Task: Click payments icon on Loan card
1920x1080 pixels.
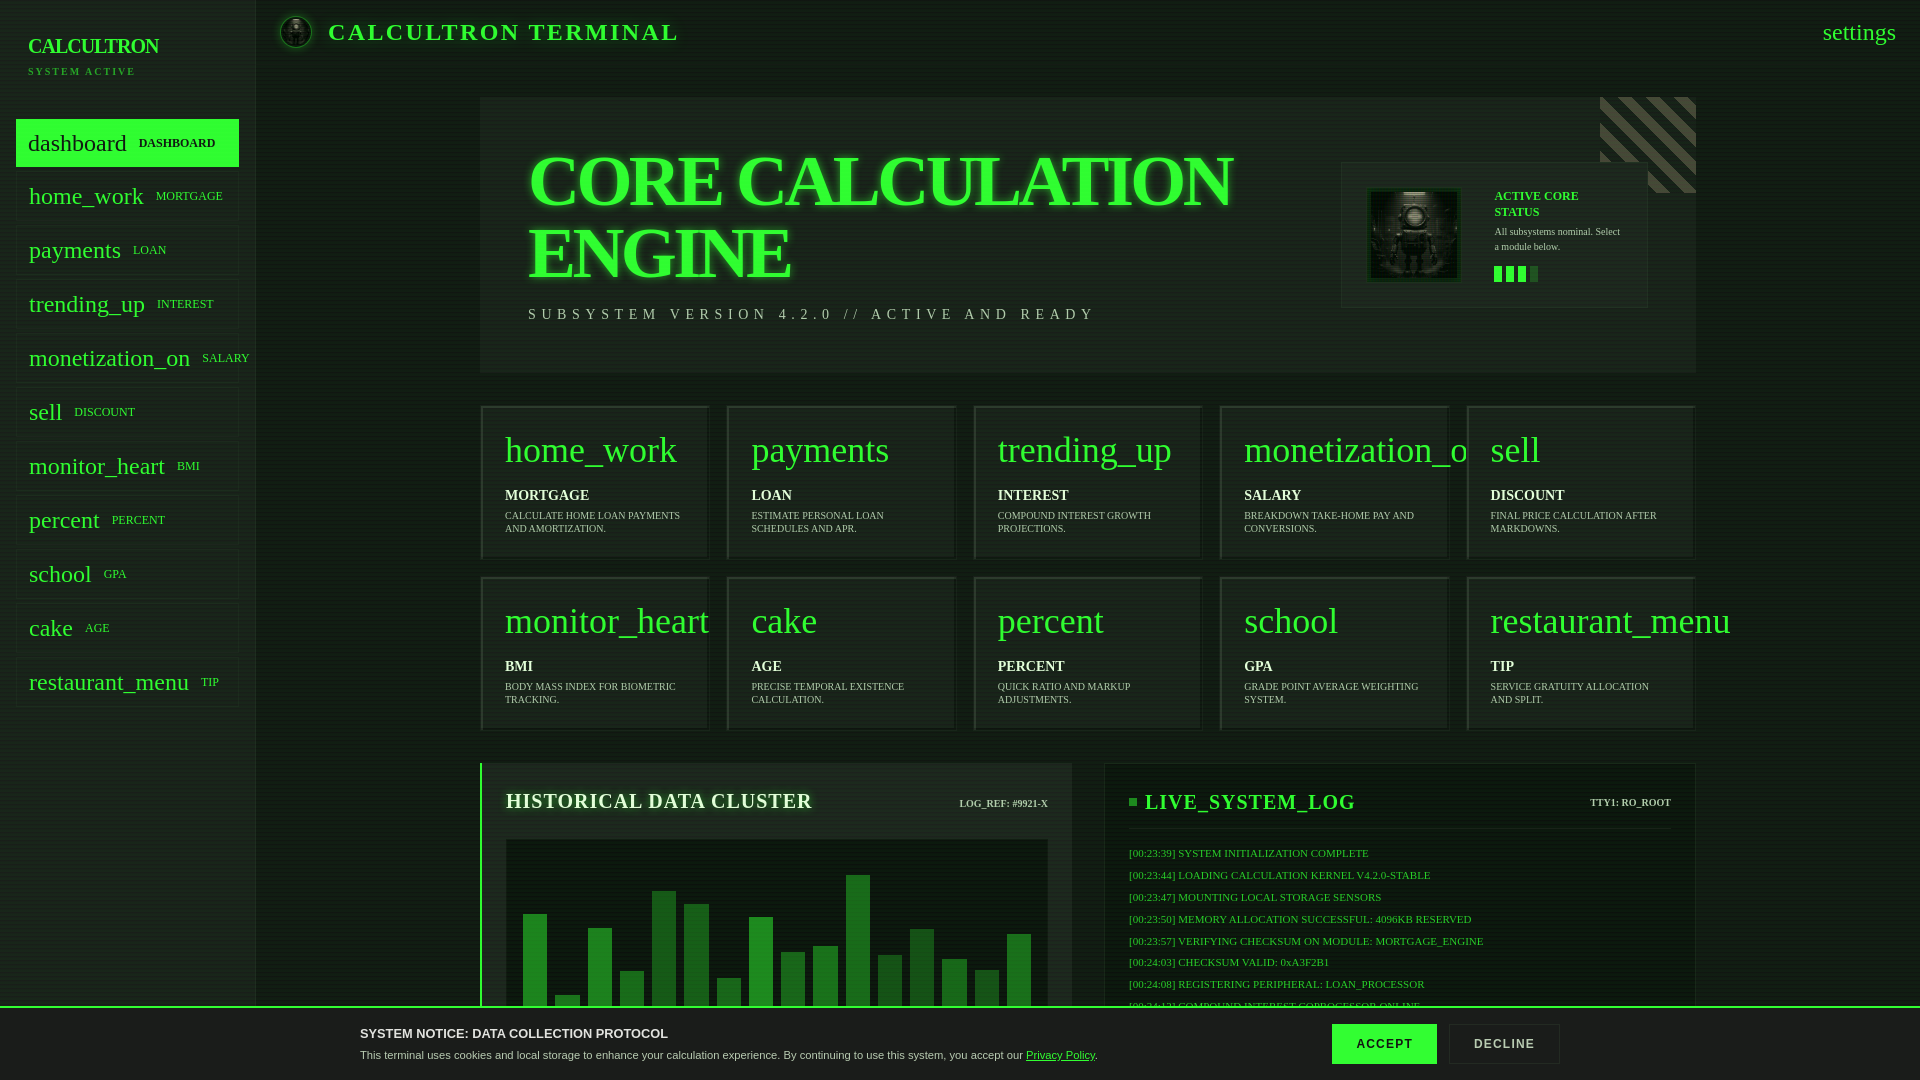Action: tap(820, 450)
